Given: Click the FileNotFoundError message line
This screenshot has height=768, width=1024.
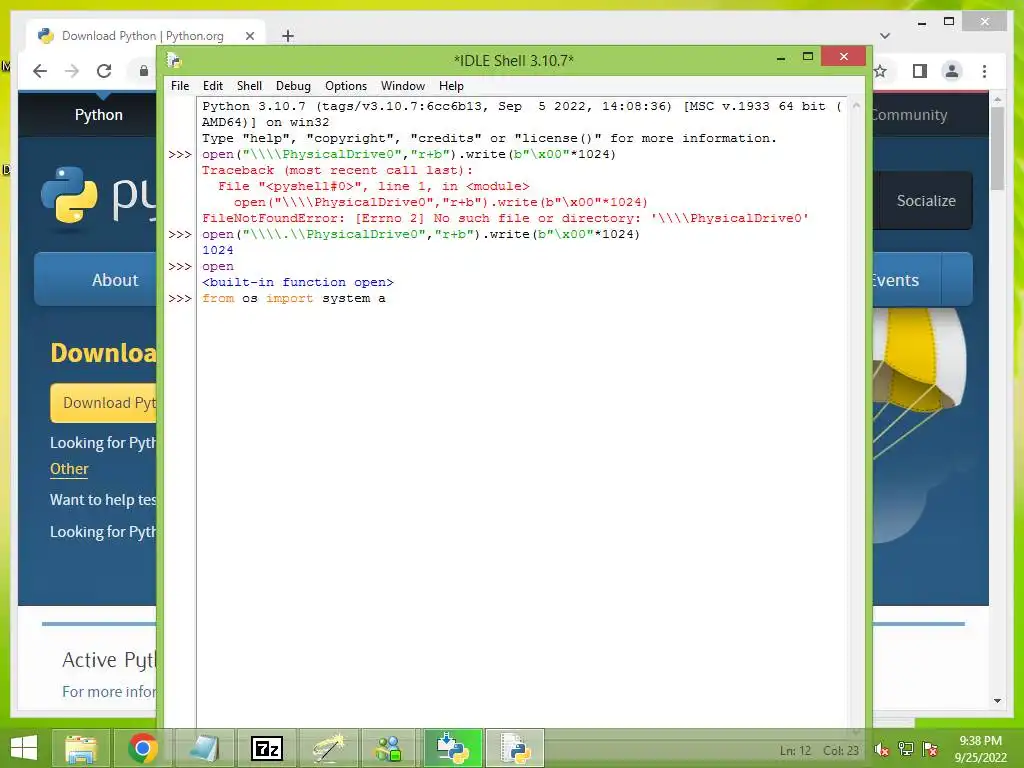Looking at the screenshot, I should [x=505, y=218].
